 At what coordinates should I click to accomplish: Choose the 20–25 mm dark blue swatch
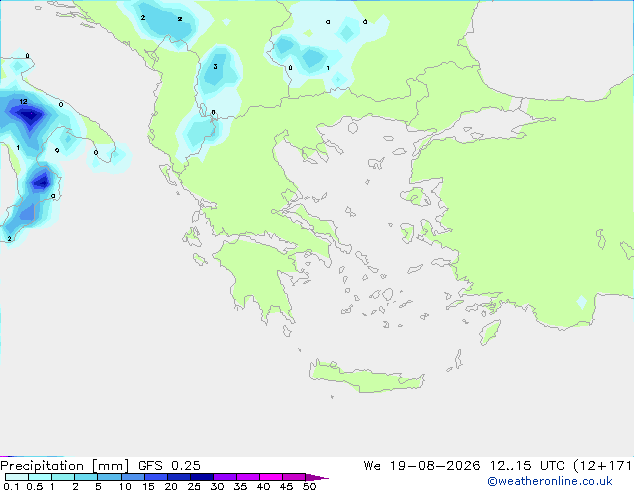pyautogui.click(x=179, y=477)
